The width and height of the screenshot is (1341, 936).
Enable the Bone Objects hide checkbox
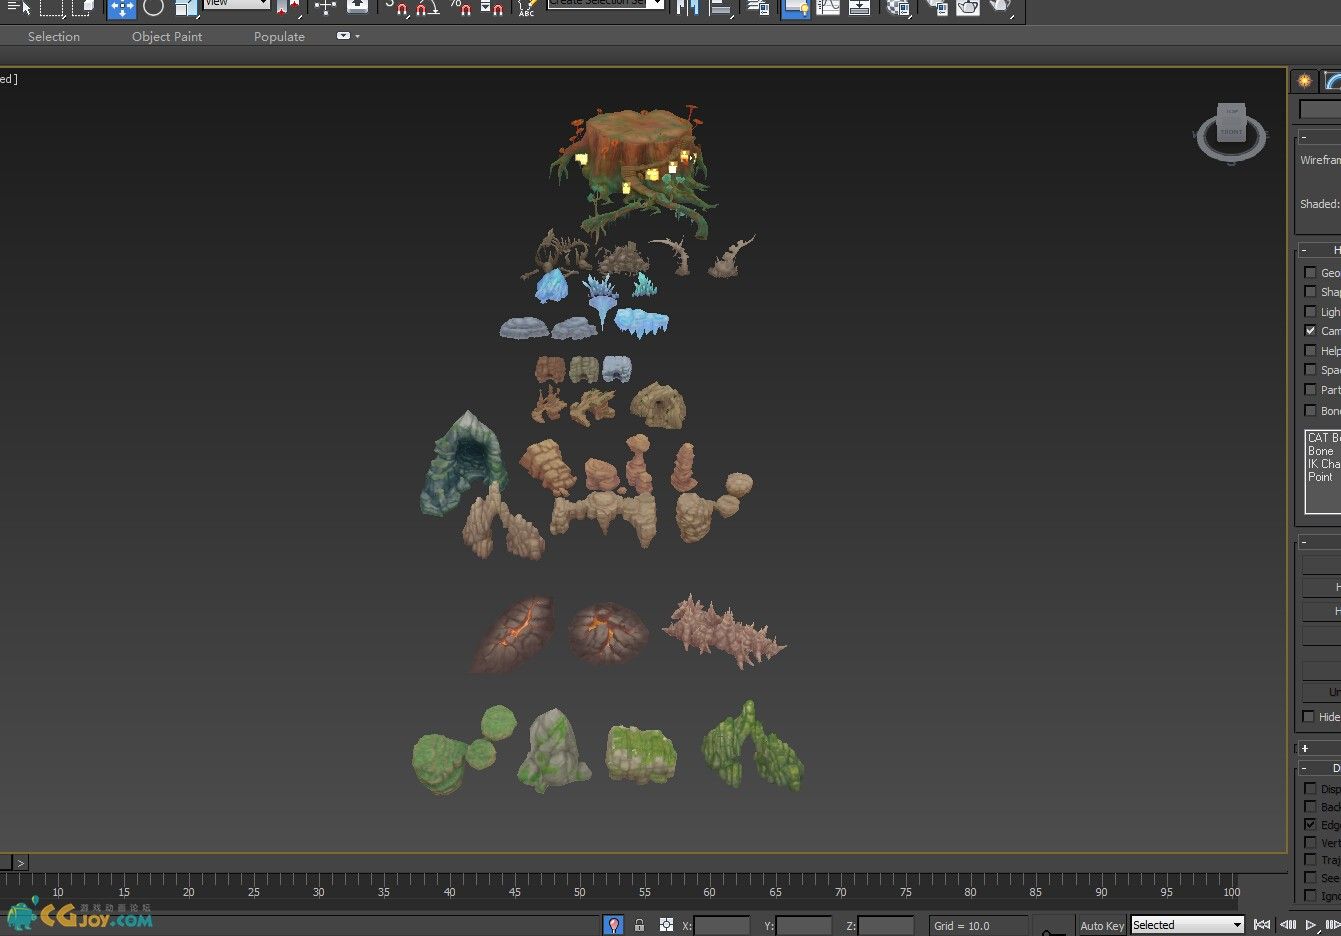(x=1311, y=410)
